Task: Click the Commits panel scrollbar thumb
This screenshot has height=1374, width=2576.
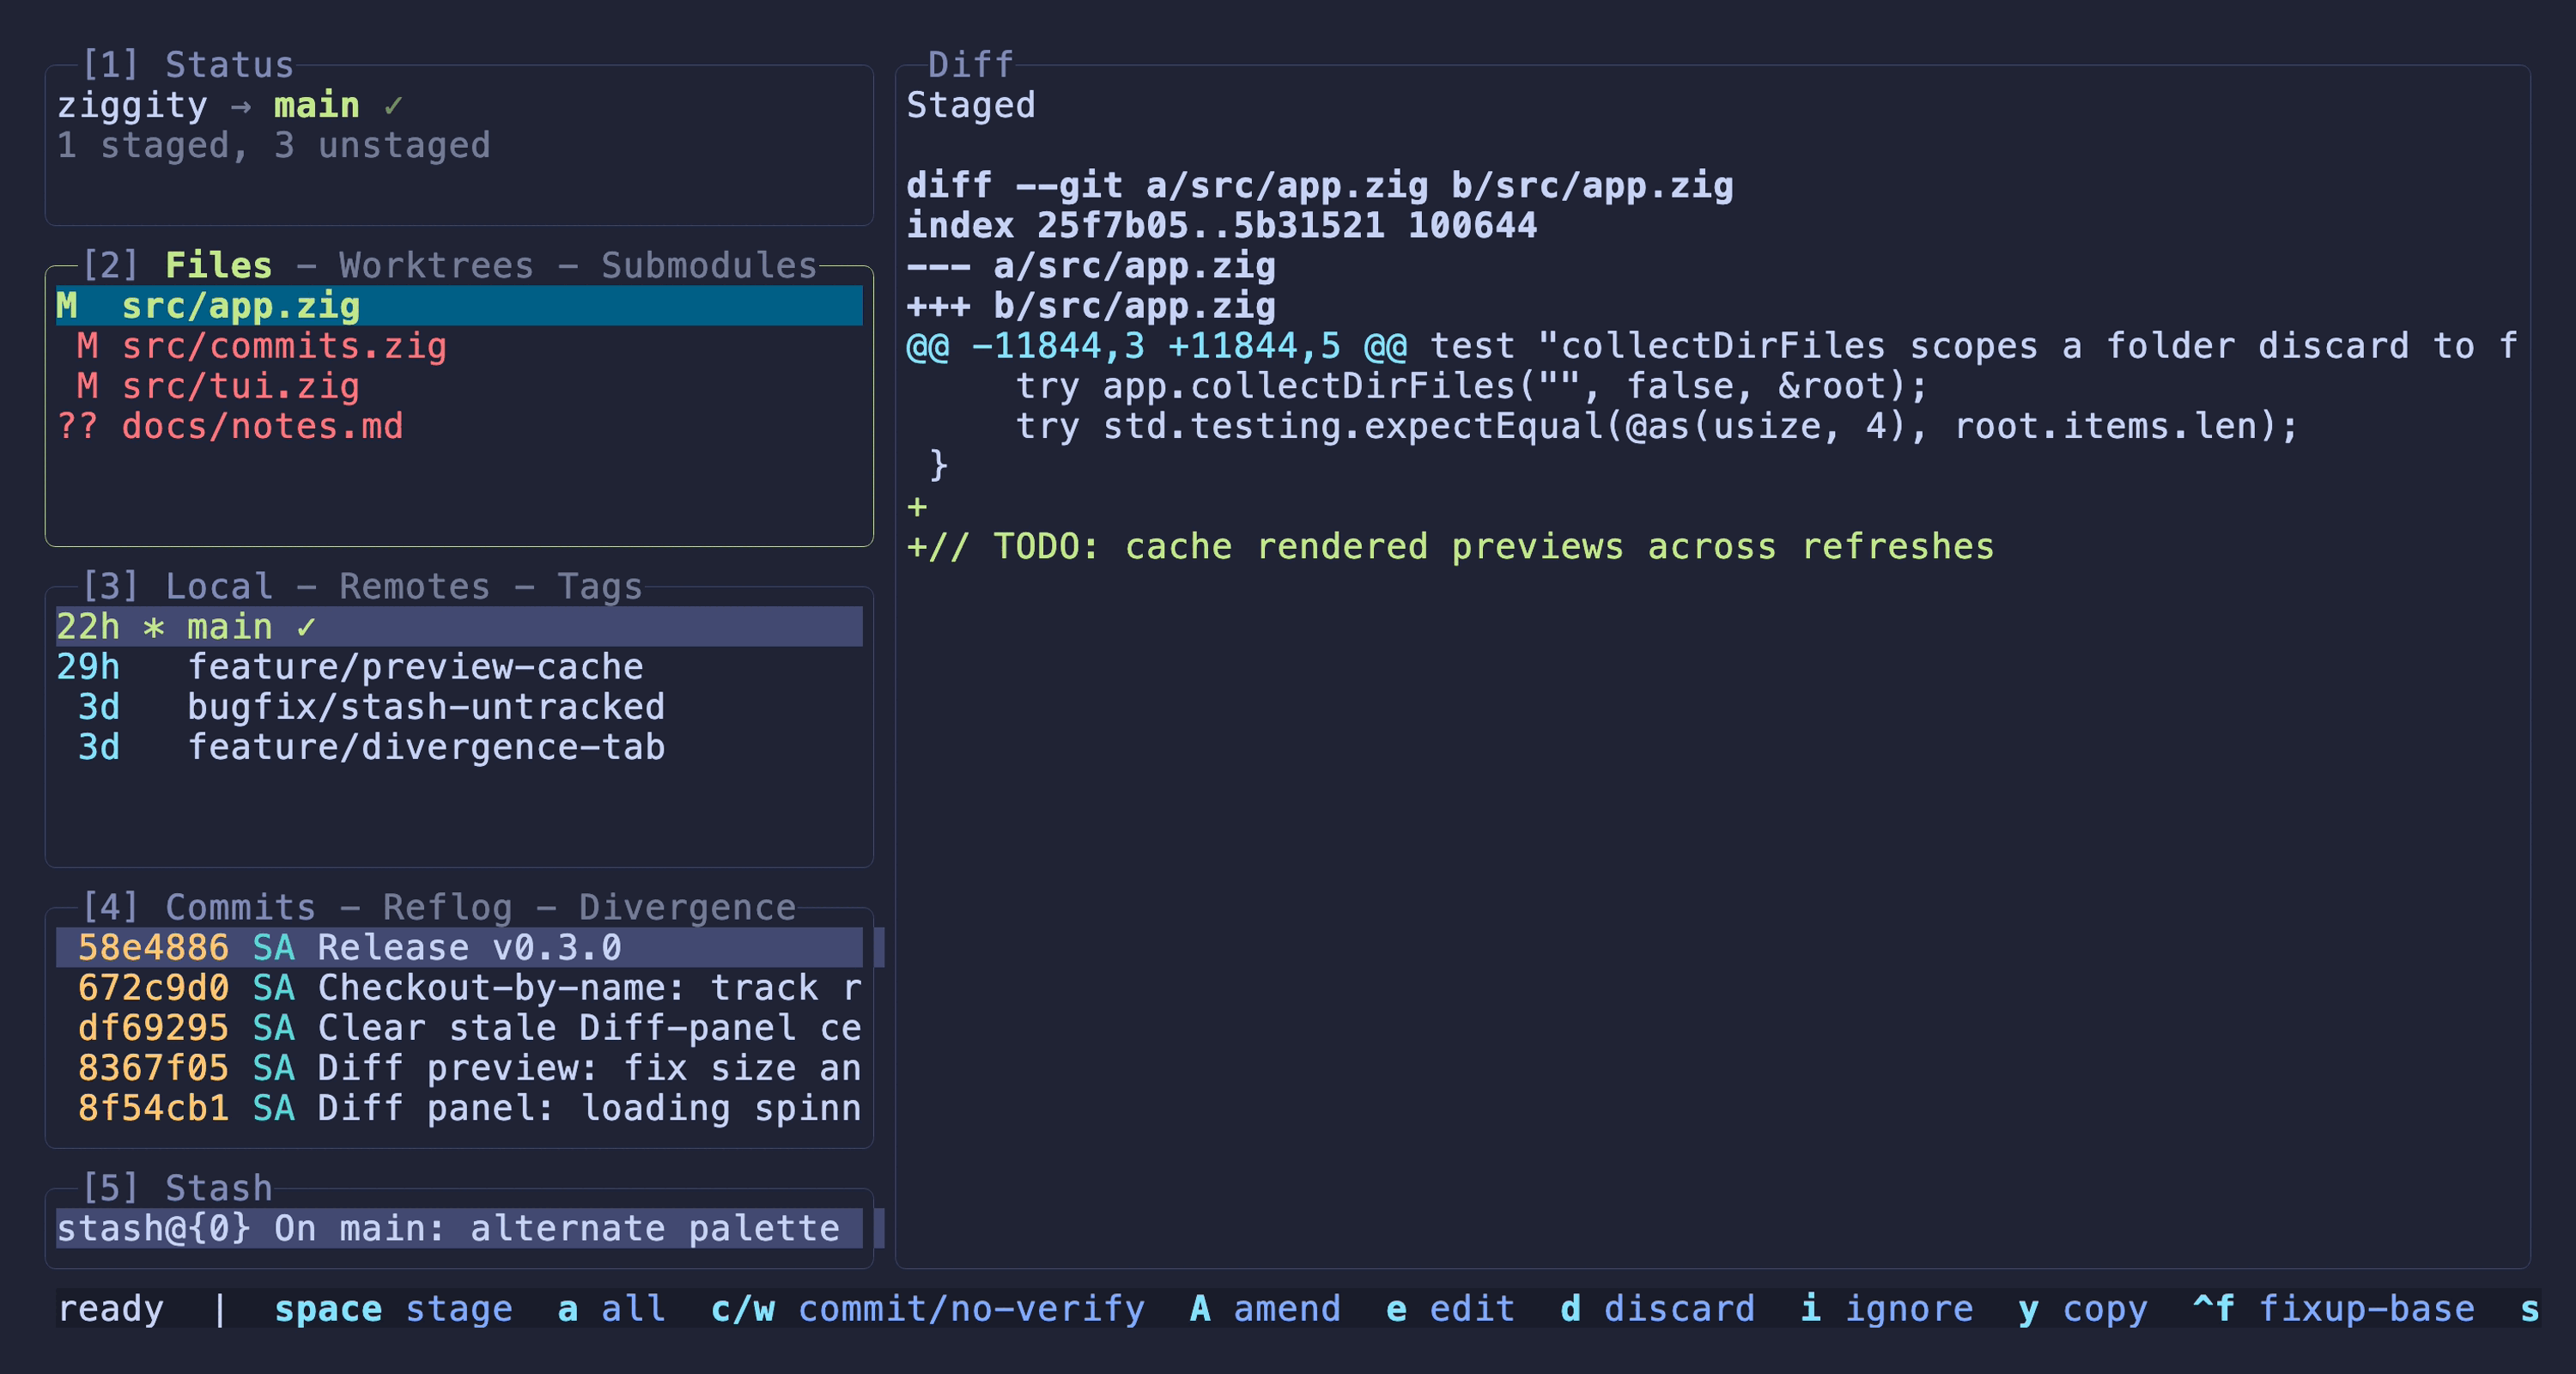Action: pos(879,948)
